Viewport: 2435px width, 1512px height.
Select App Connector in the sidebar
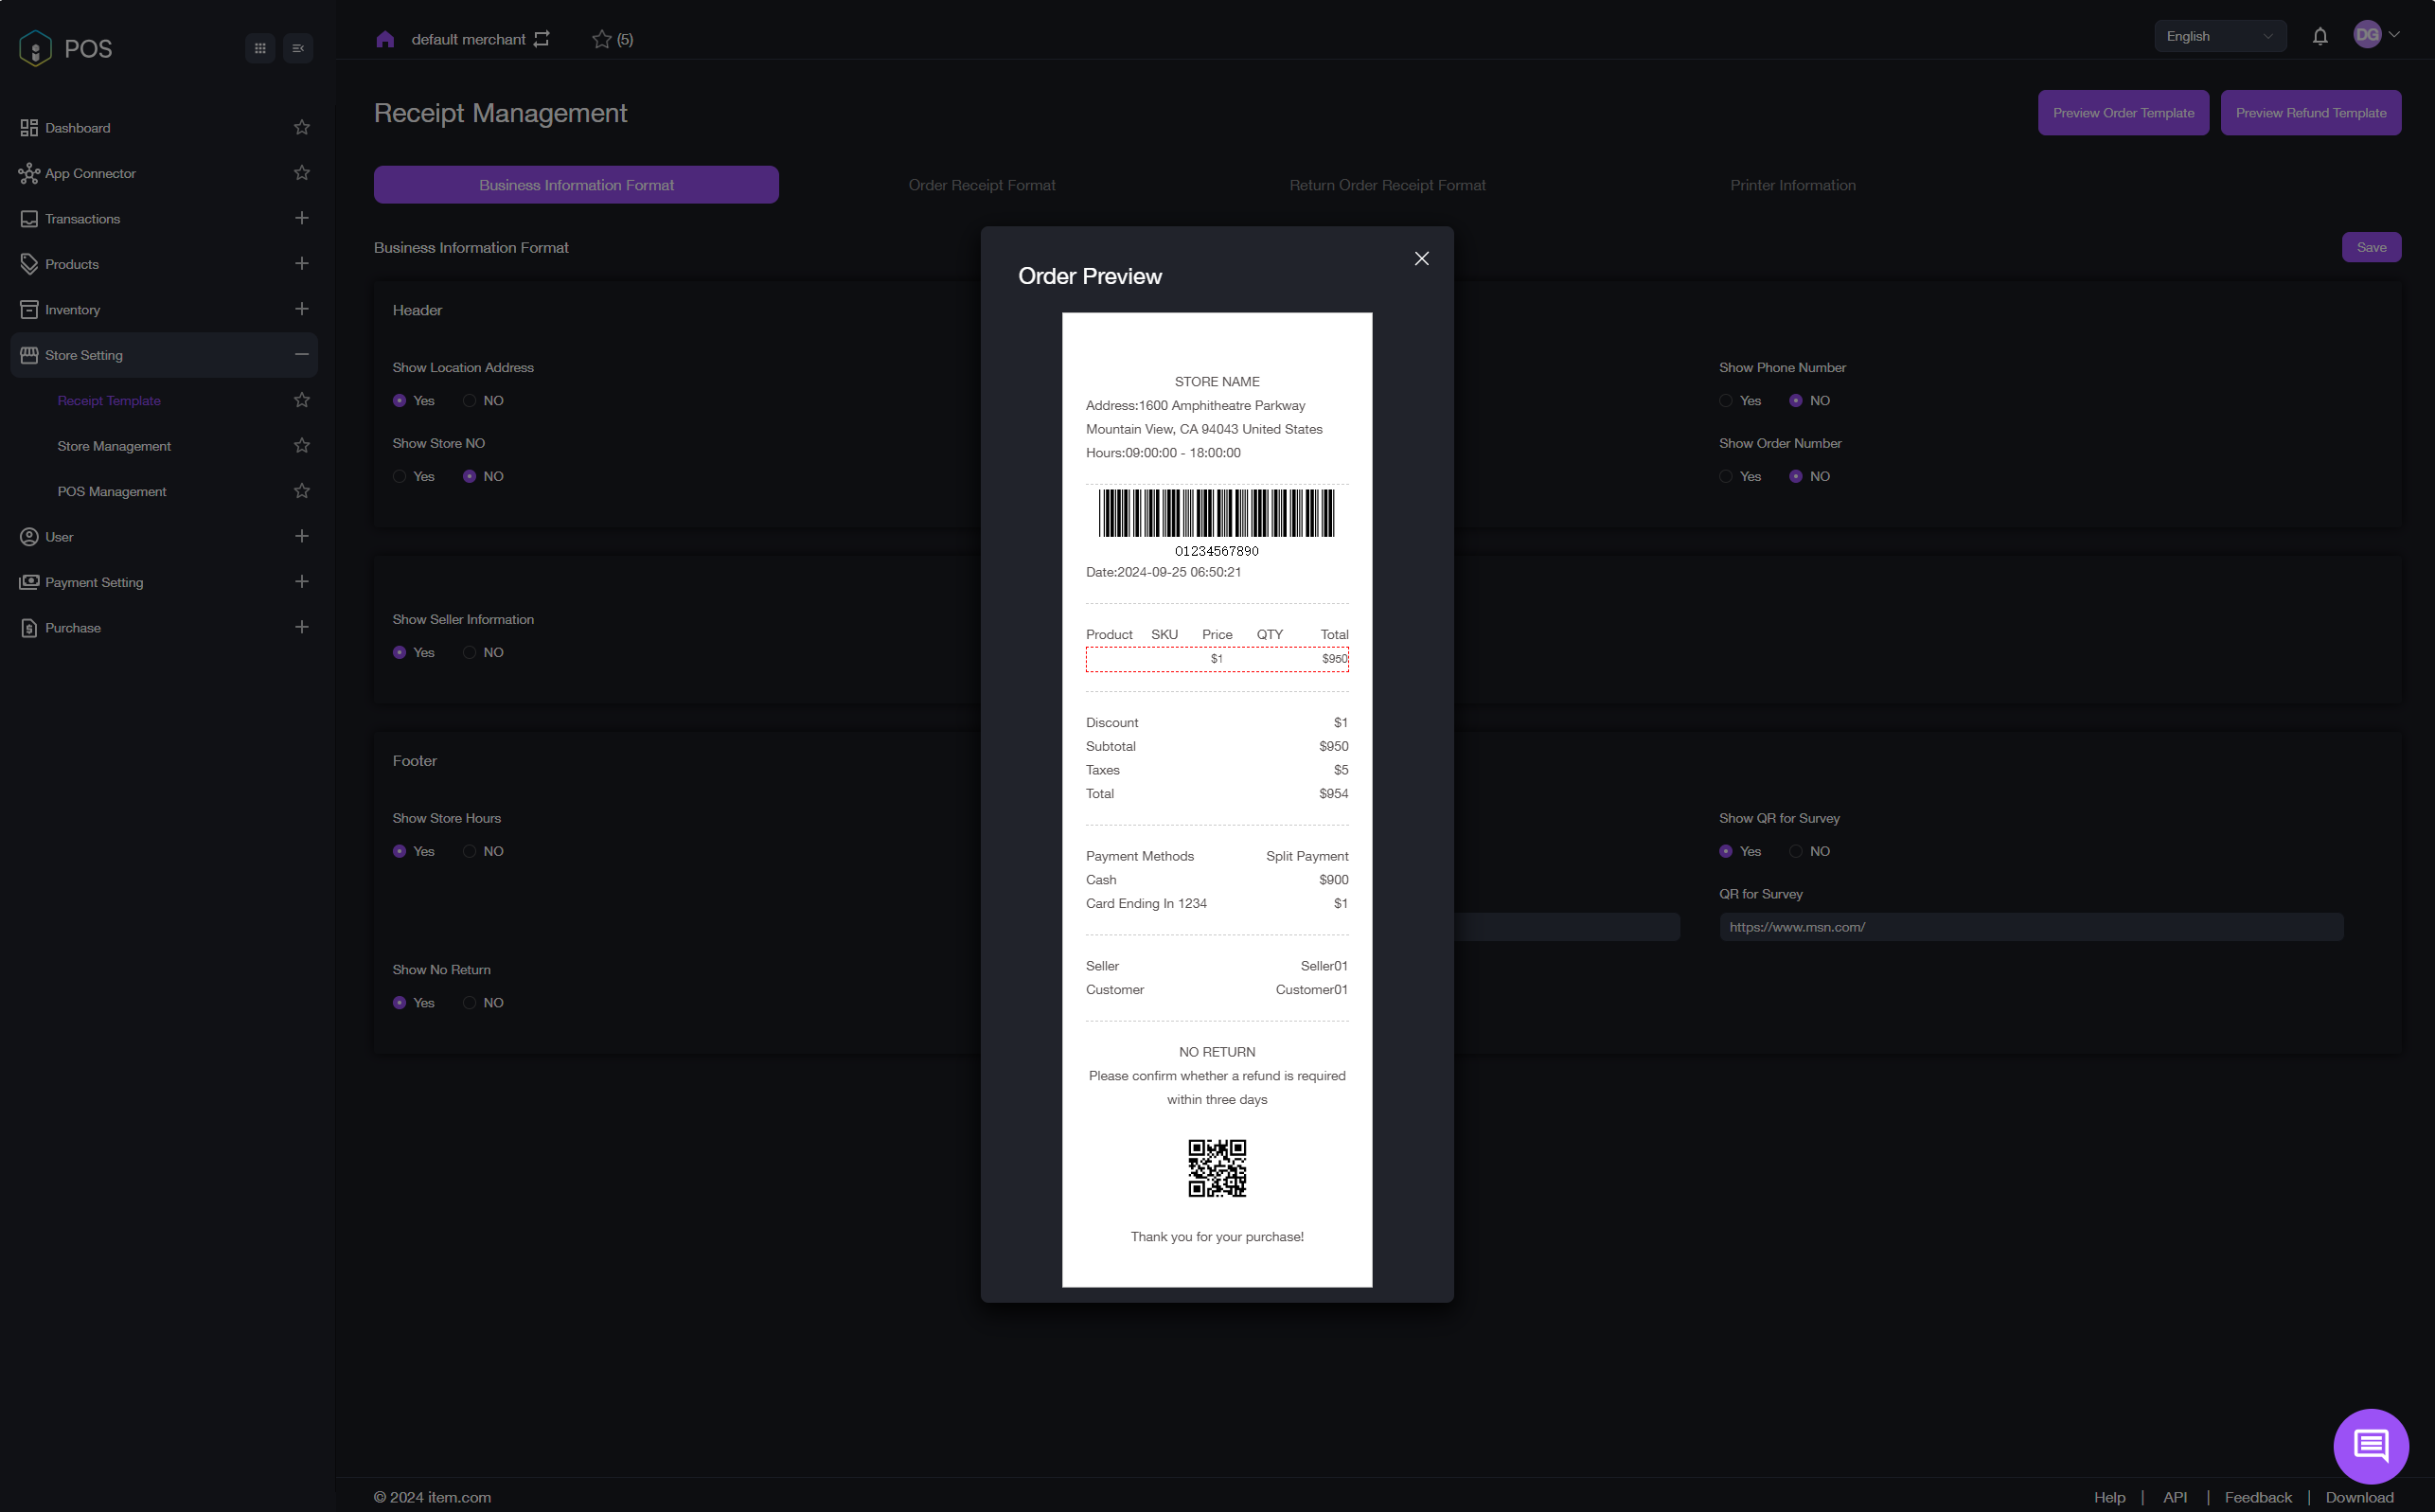[x=91, y=173]
